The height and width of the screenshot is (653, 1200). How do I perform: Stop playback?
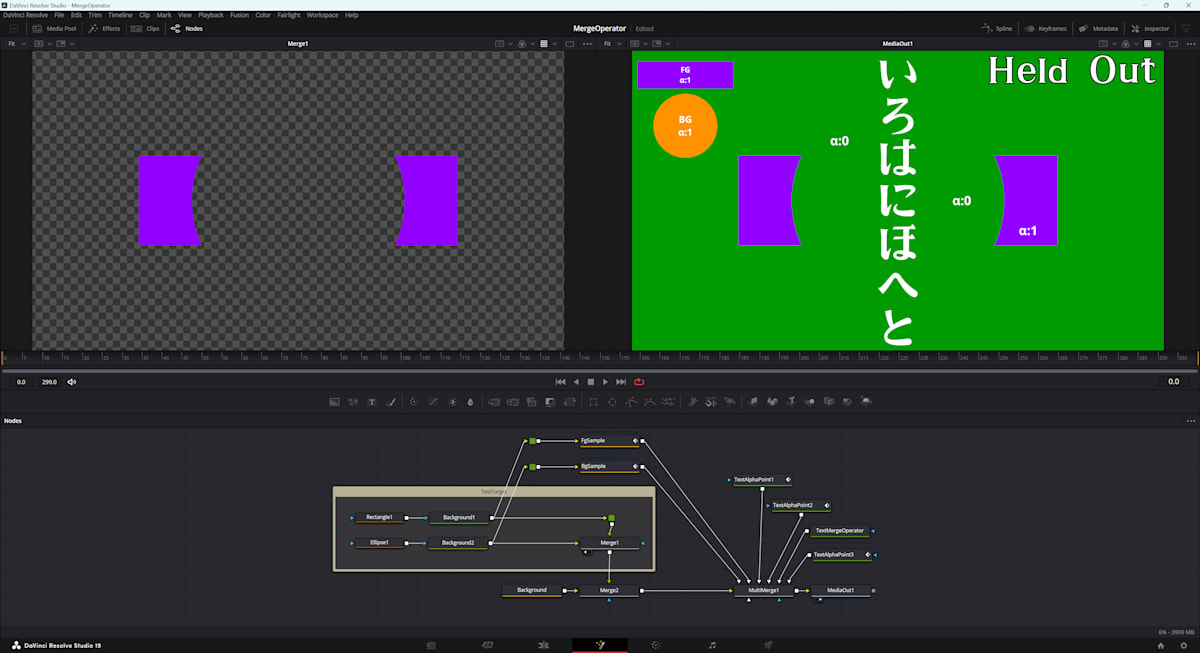click(x=590, y=382)
